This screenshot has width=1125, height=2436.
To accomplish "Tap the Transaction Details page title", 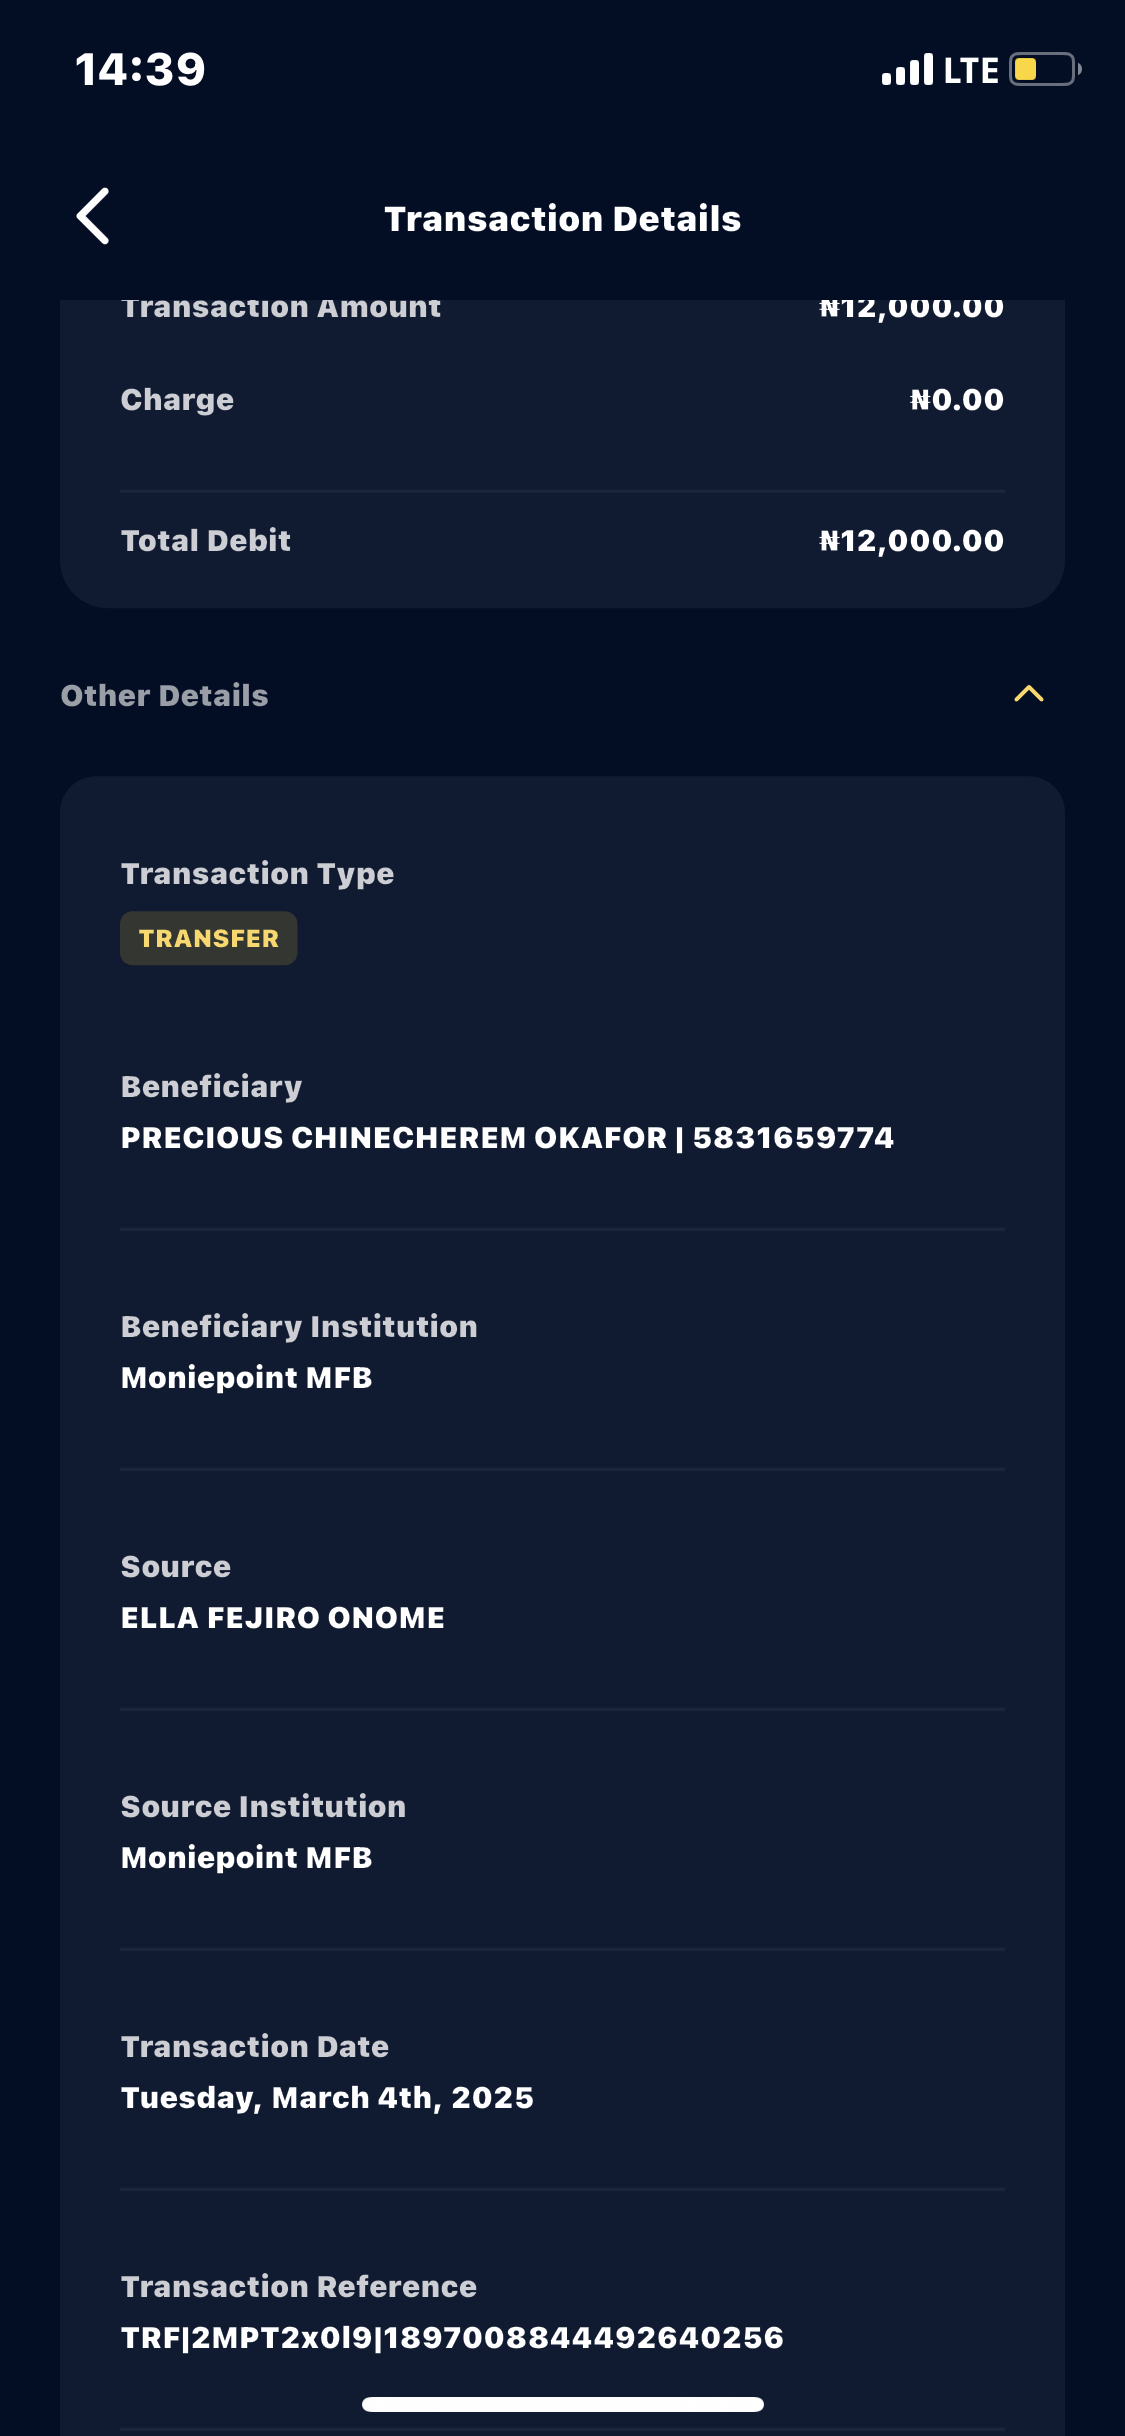I will (562, 219).
